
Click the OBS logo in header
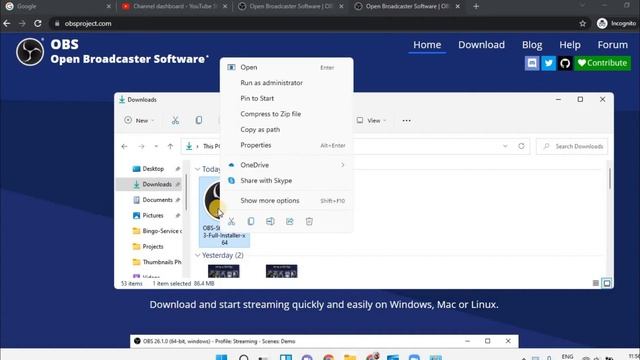pos(30,52)
